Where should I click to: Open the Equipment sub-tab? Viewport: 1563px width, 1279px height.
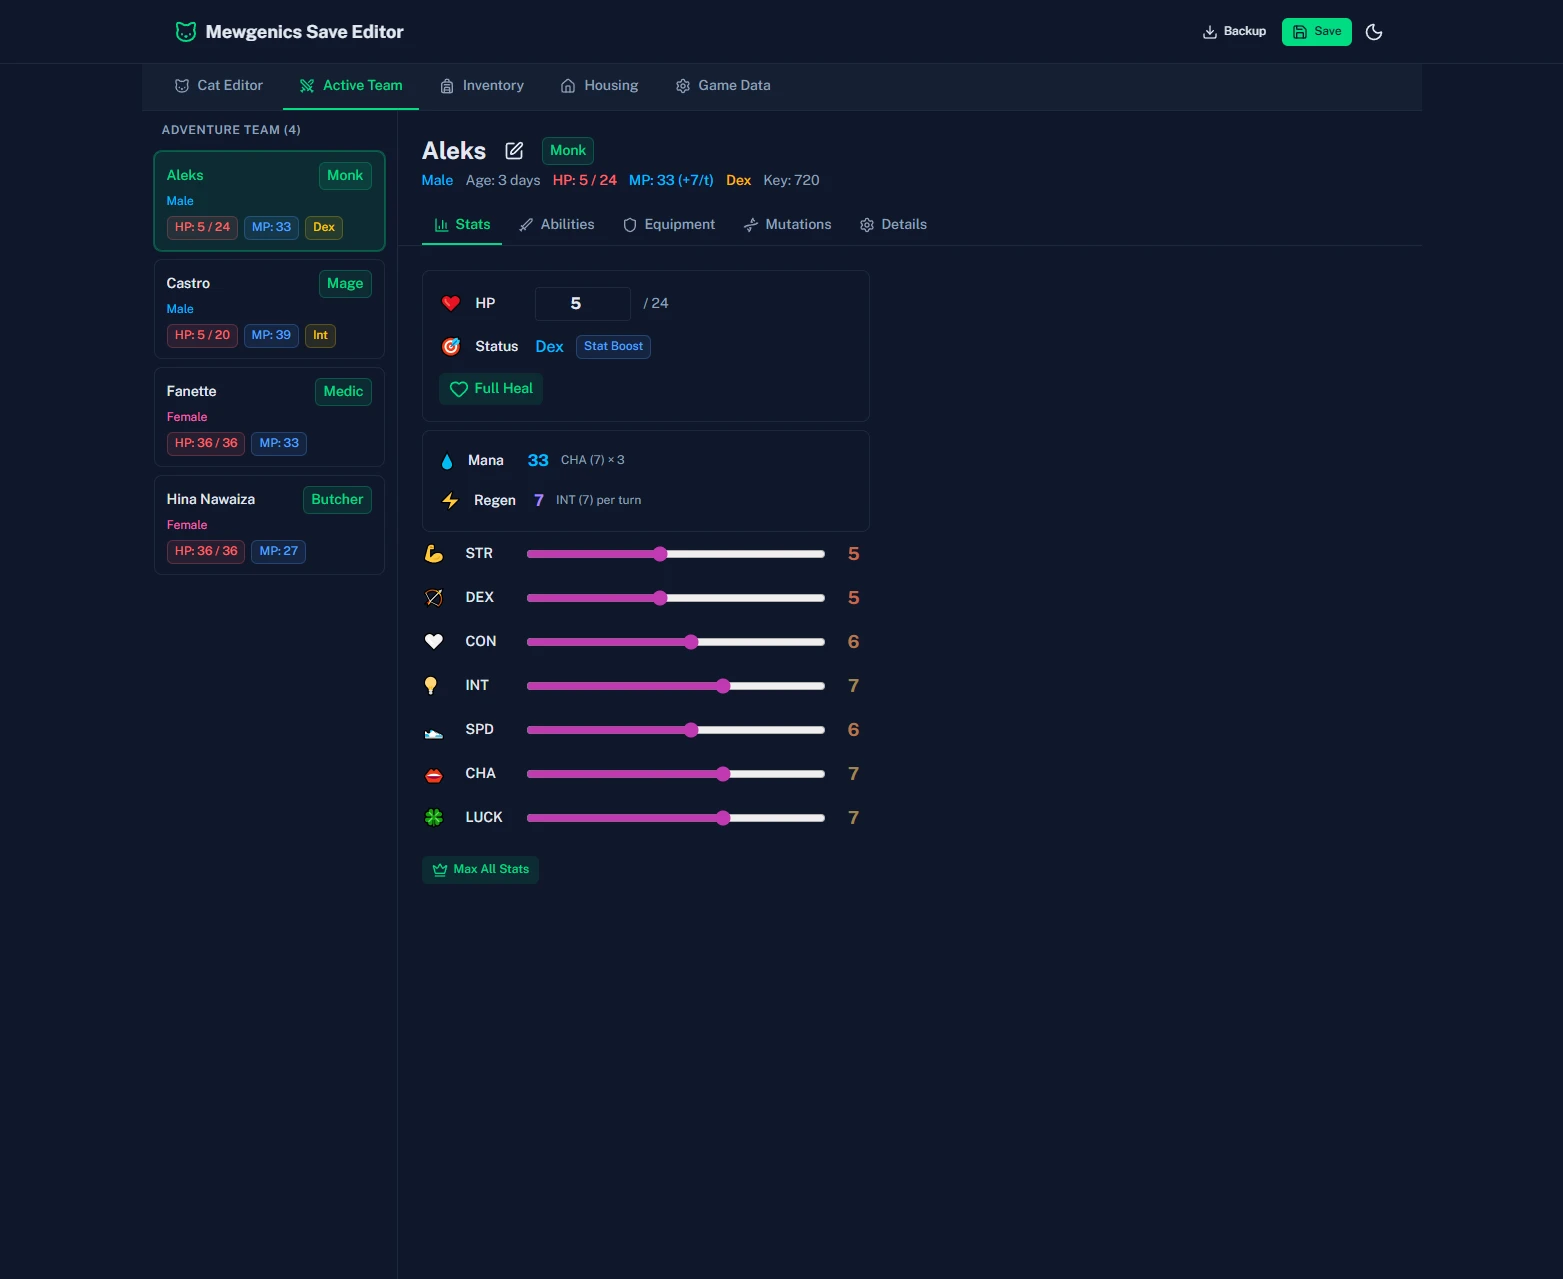pos(669,225)
